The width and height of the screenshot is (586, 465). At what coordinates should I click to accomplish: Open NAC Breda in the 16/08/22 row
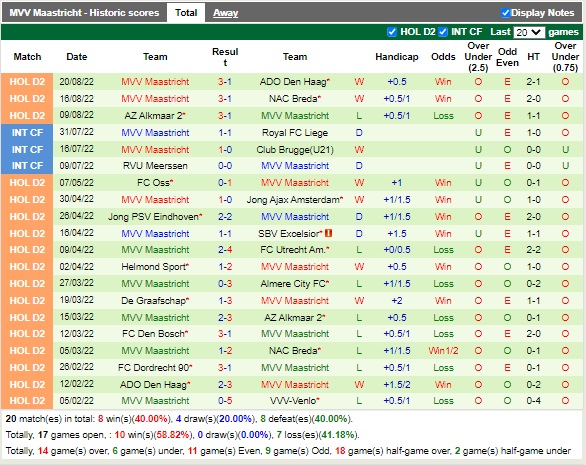293,99
